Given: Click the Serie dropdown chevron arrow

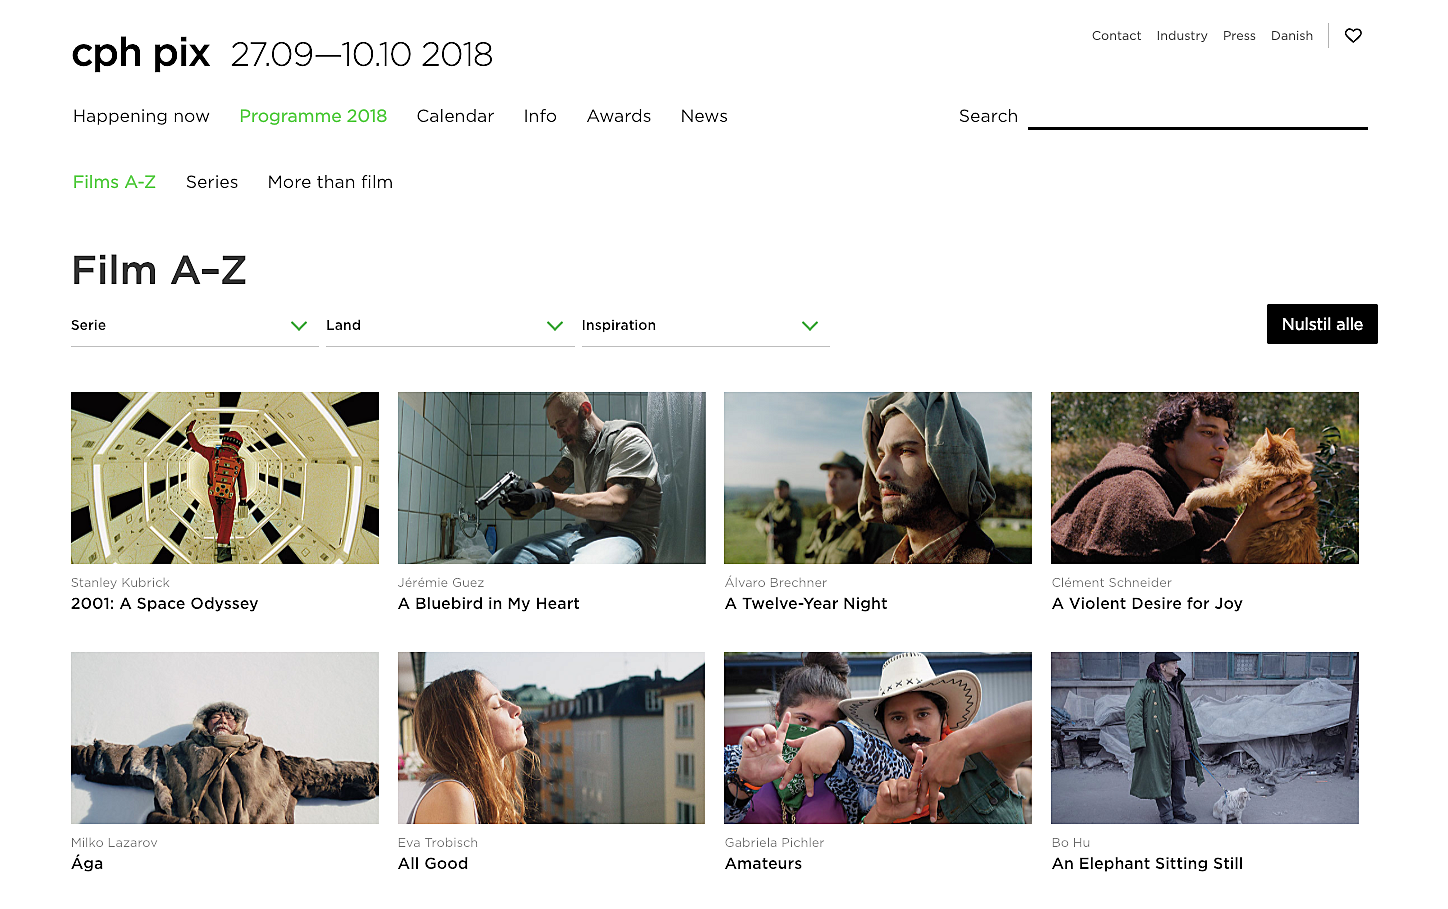Looking at the screenshot, I should (x=299, y=326).
